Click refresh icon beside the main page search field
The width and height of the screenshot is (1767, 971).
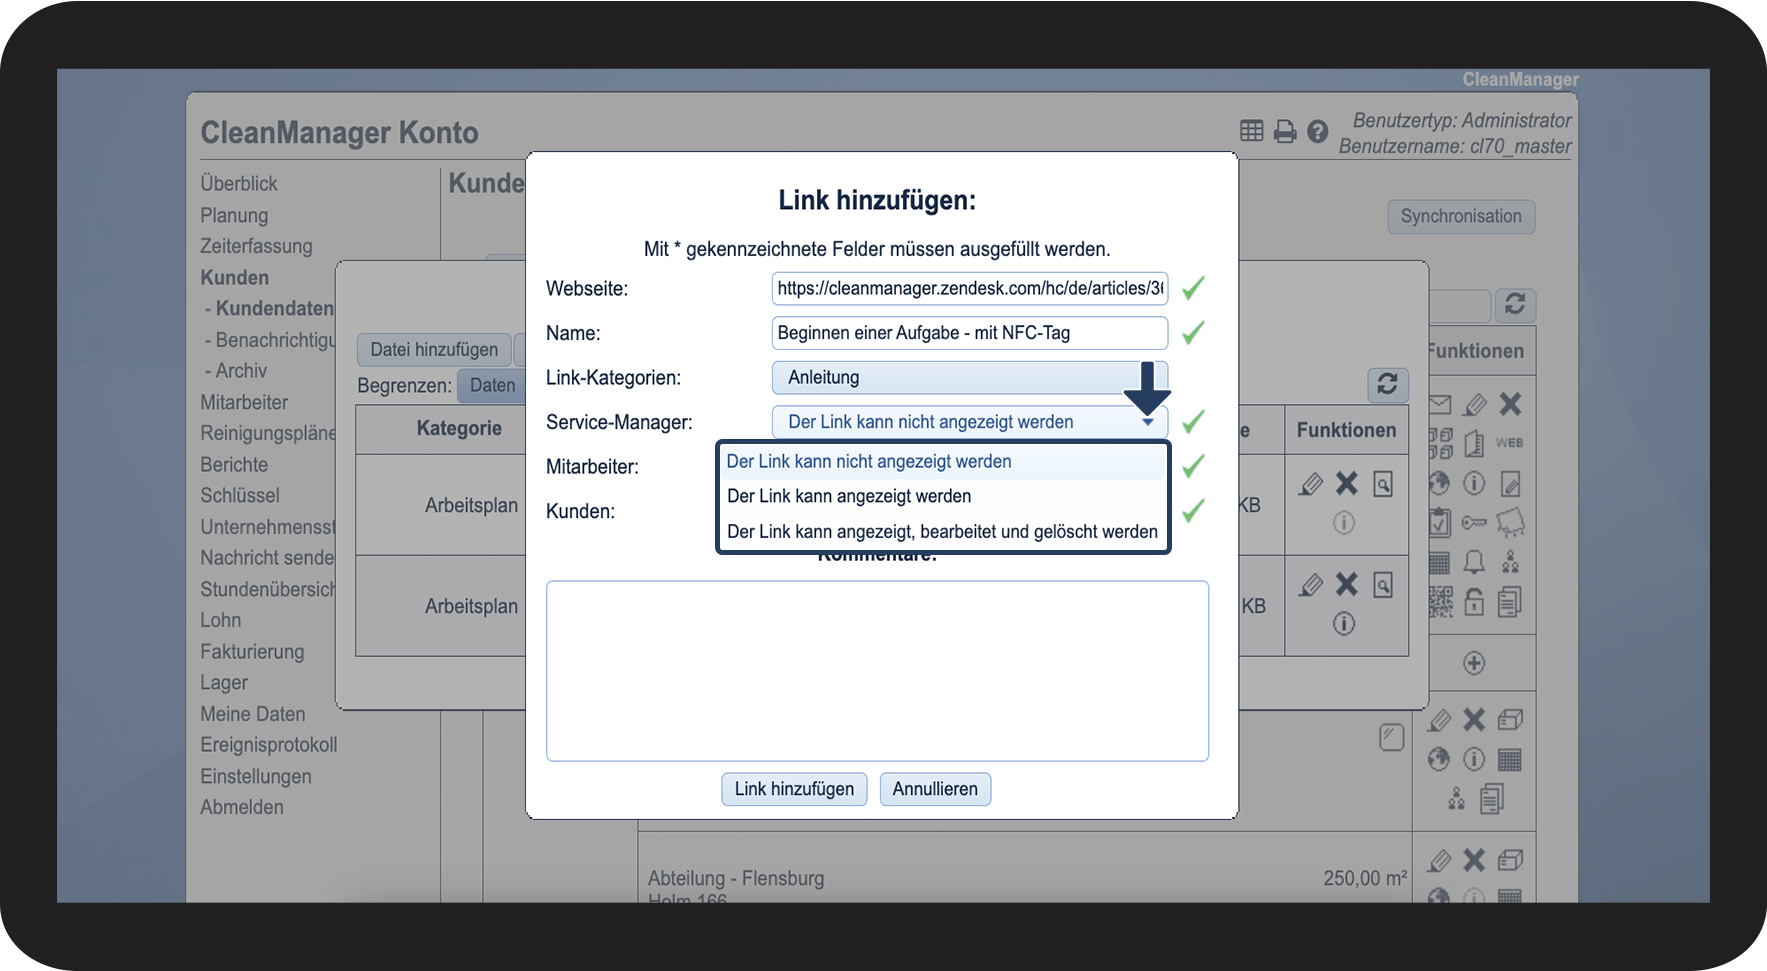coord(1515,304)
